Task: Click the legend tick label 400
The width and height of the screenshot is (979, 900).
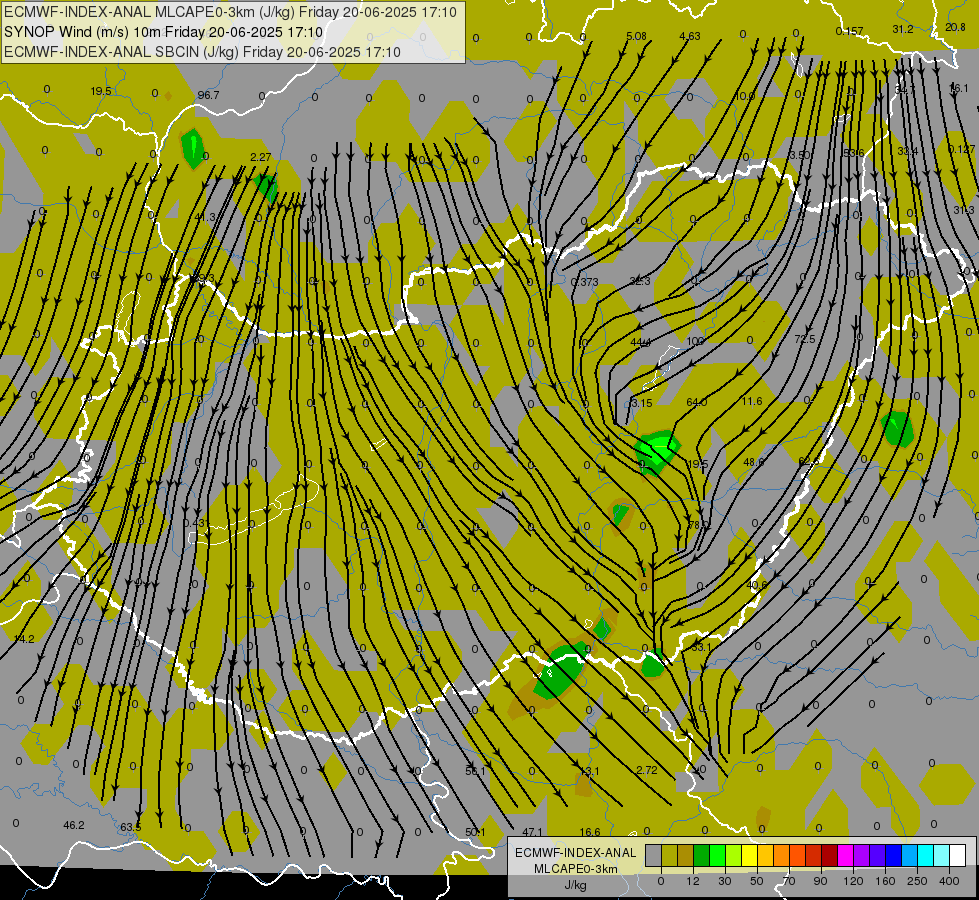Action: click(x=949, y=881)
